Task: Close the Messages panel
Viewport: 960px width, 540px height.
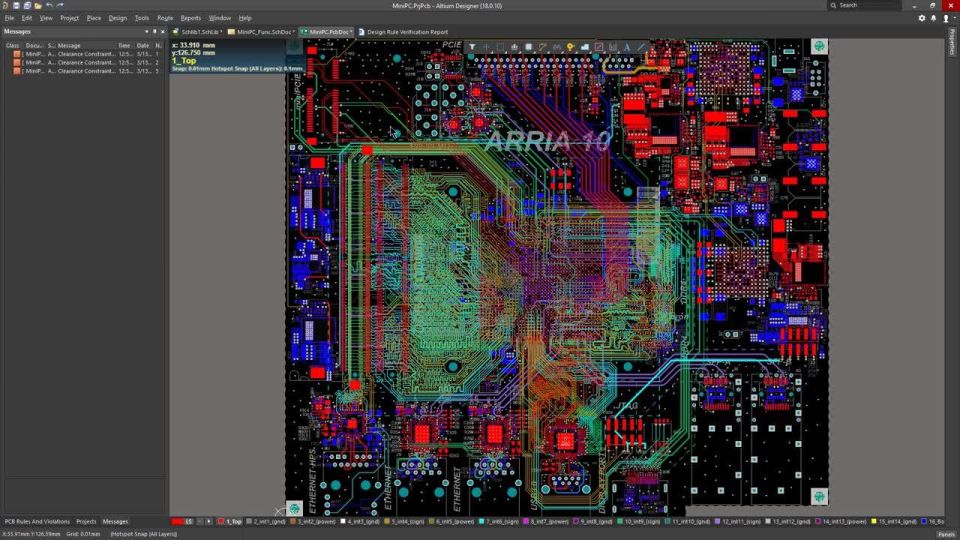Action: click(162, 31)
